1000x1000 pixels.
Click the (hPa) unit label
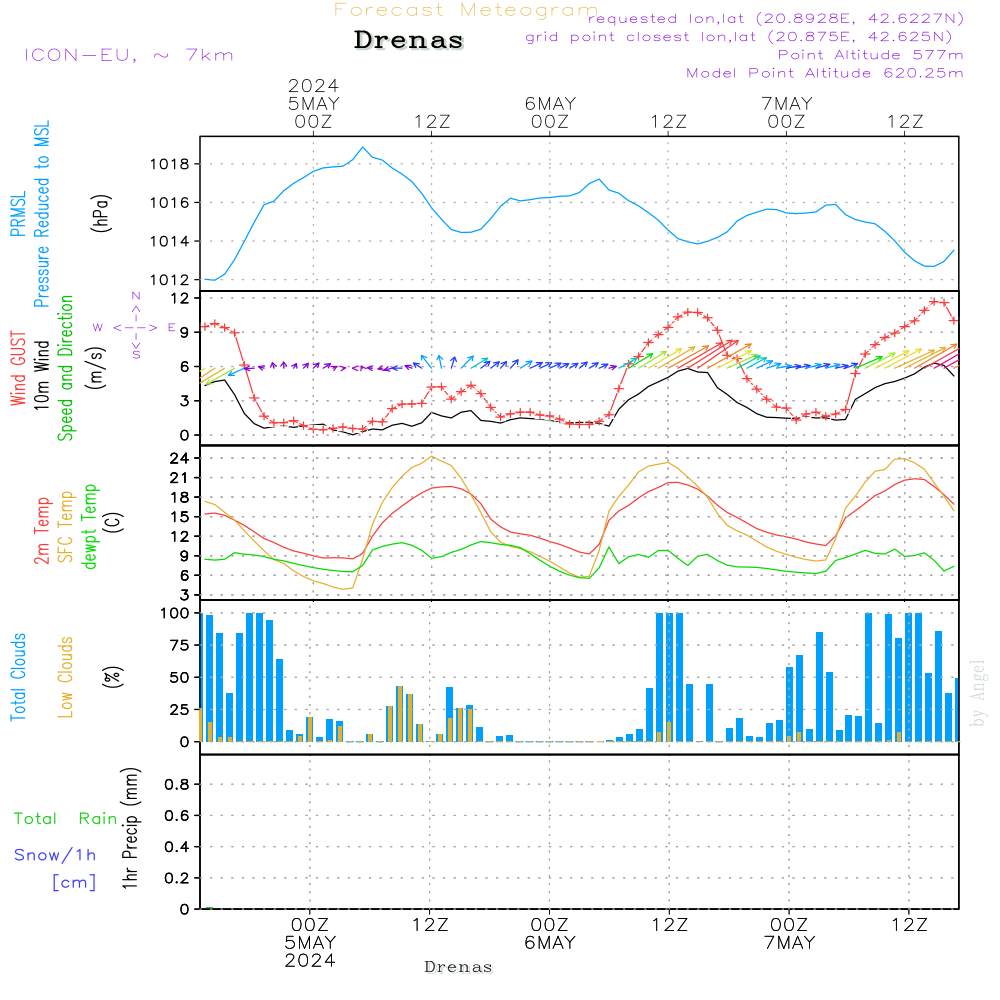tap(101, 214)
